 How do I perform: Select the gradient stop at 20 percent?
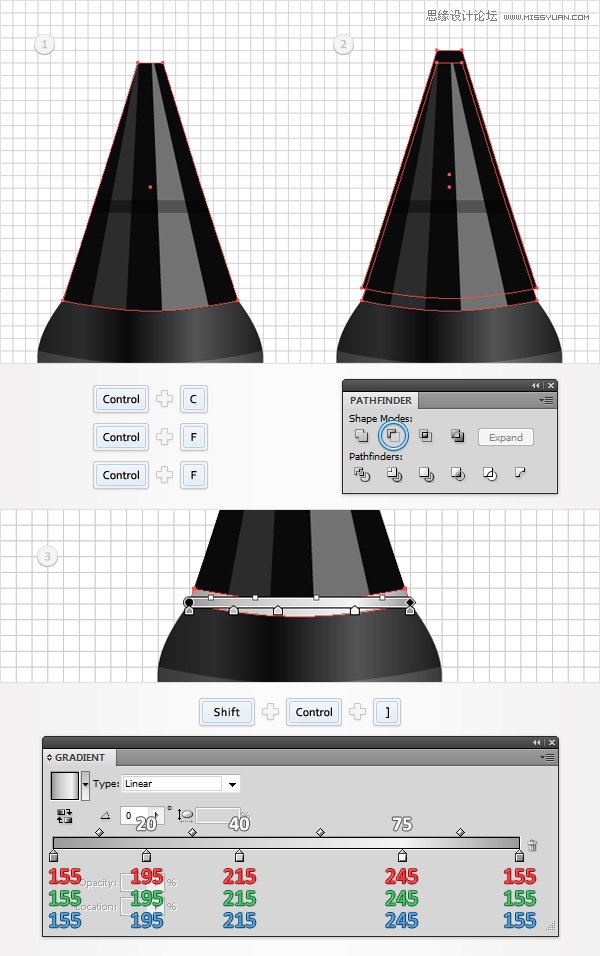coord(146,857)
